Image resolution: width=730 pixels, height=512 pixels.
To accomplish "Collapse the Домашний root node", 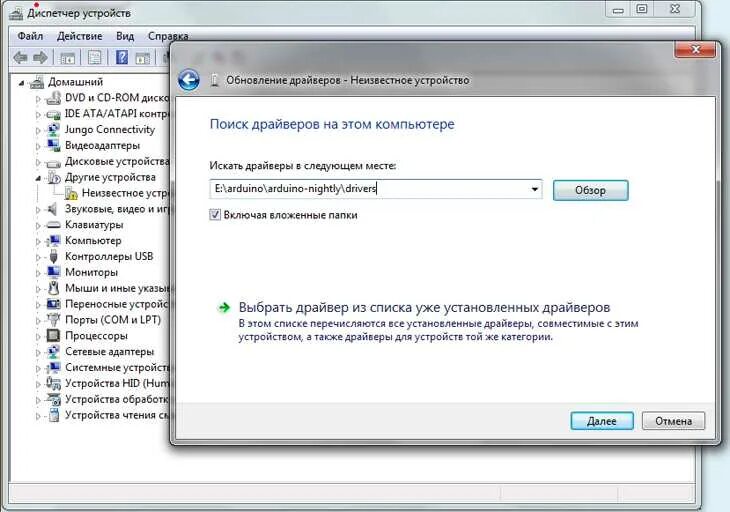I will tap(21, 83).
